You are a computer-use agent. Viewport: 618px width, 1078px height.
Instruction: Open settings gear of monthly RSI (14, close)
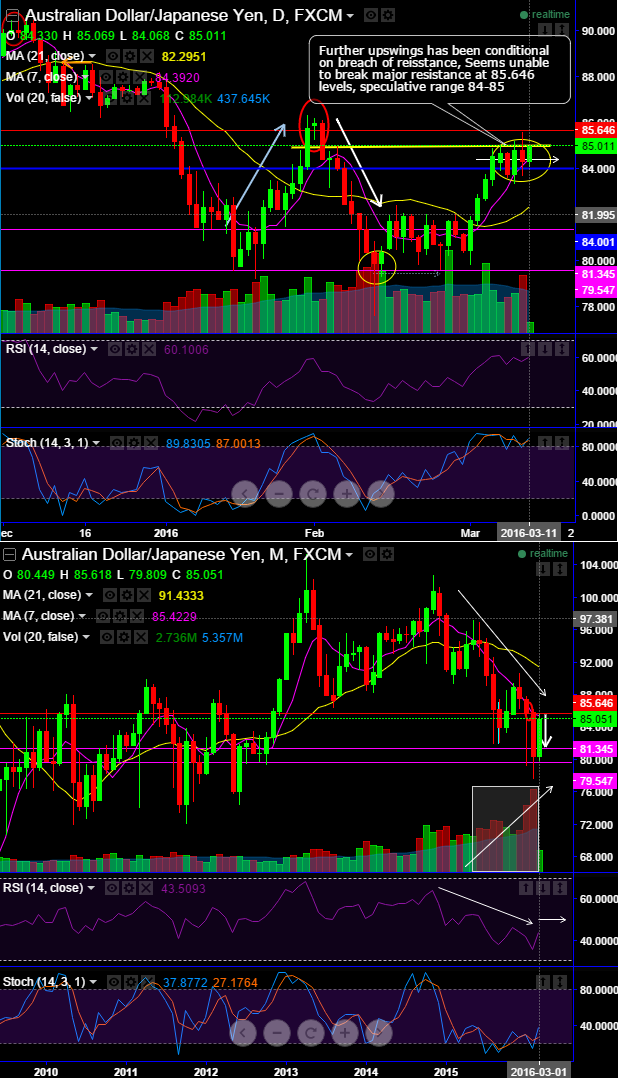pyautogui.click(x=129, y=888)
